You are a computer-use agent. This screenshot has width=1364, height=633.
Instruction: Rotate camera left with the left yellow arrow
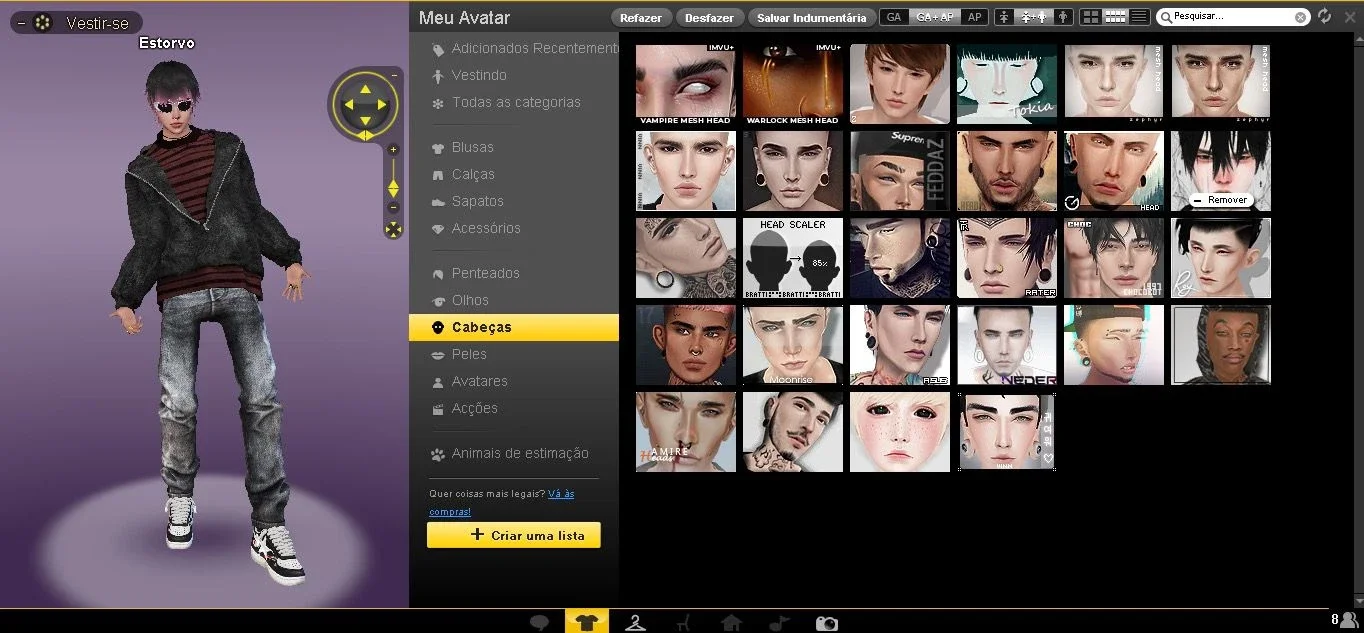point(348,103)
